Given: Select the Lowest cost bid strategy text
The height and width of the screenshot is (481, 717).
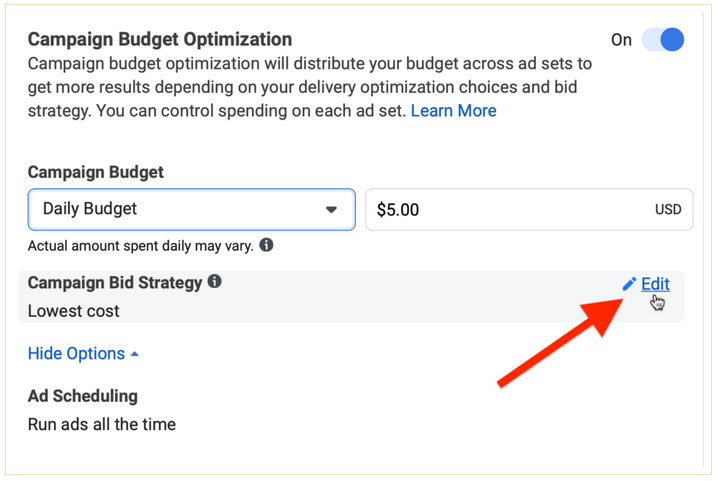Looking at the screenshot, I should point(74,311).
